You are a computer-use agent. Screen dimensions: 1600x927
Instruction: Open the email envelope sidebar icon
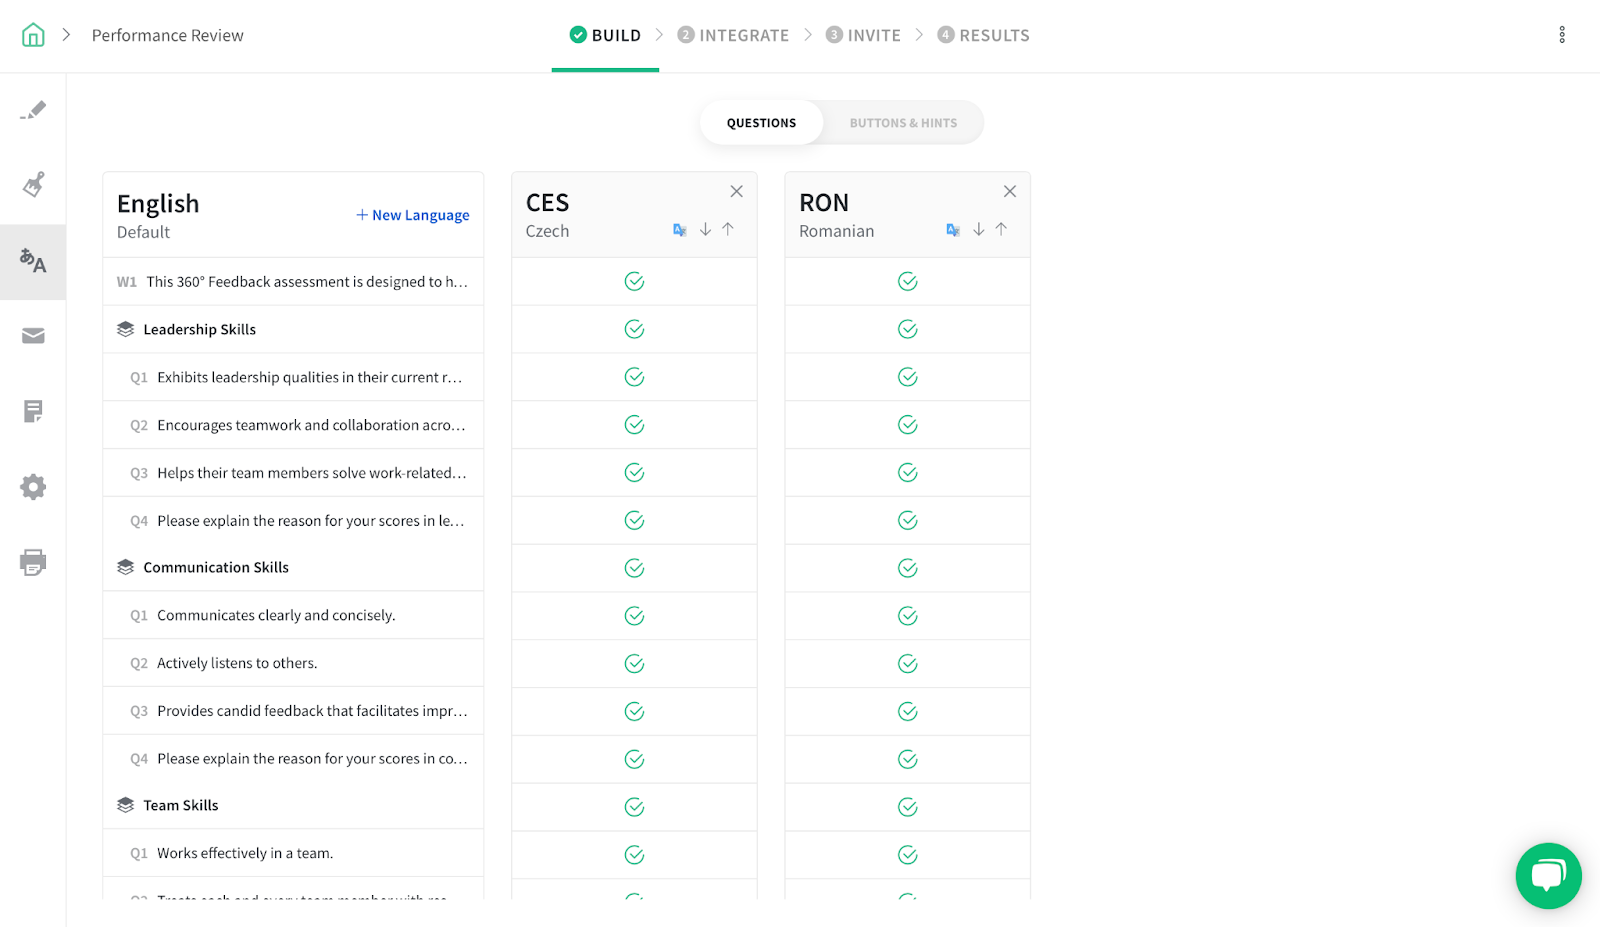pyautogui.click(x=33, y=336)
